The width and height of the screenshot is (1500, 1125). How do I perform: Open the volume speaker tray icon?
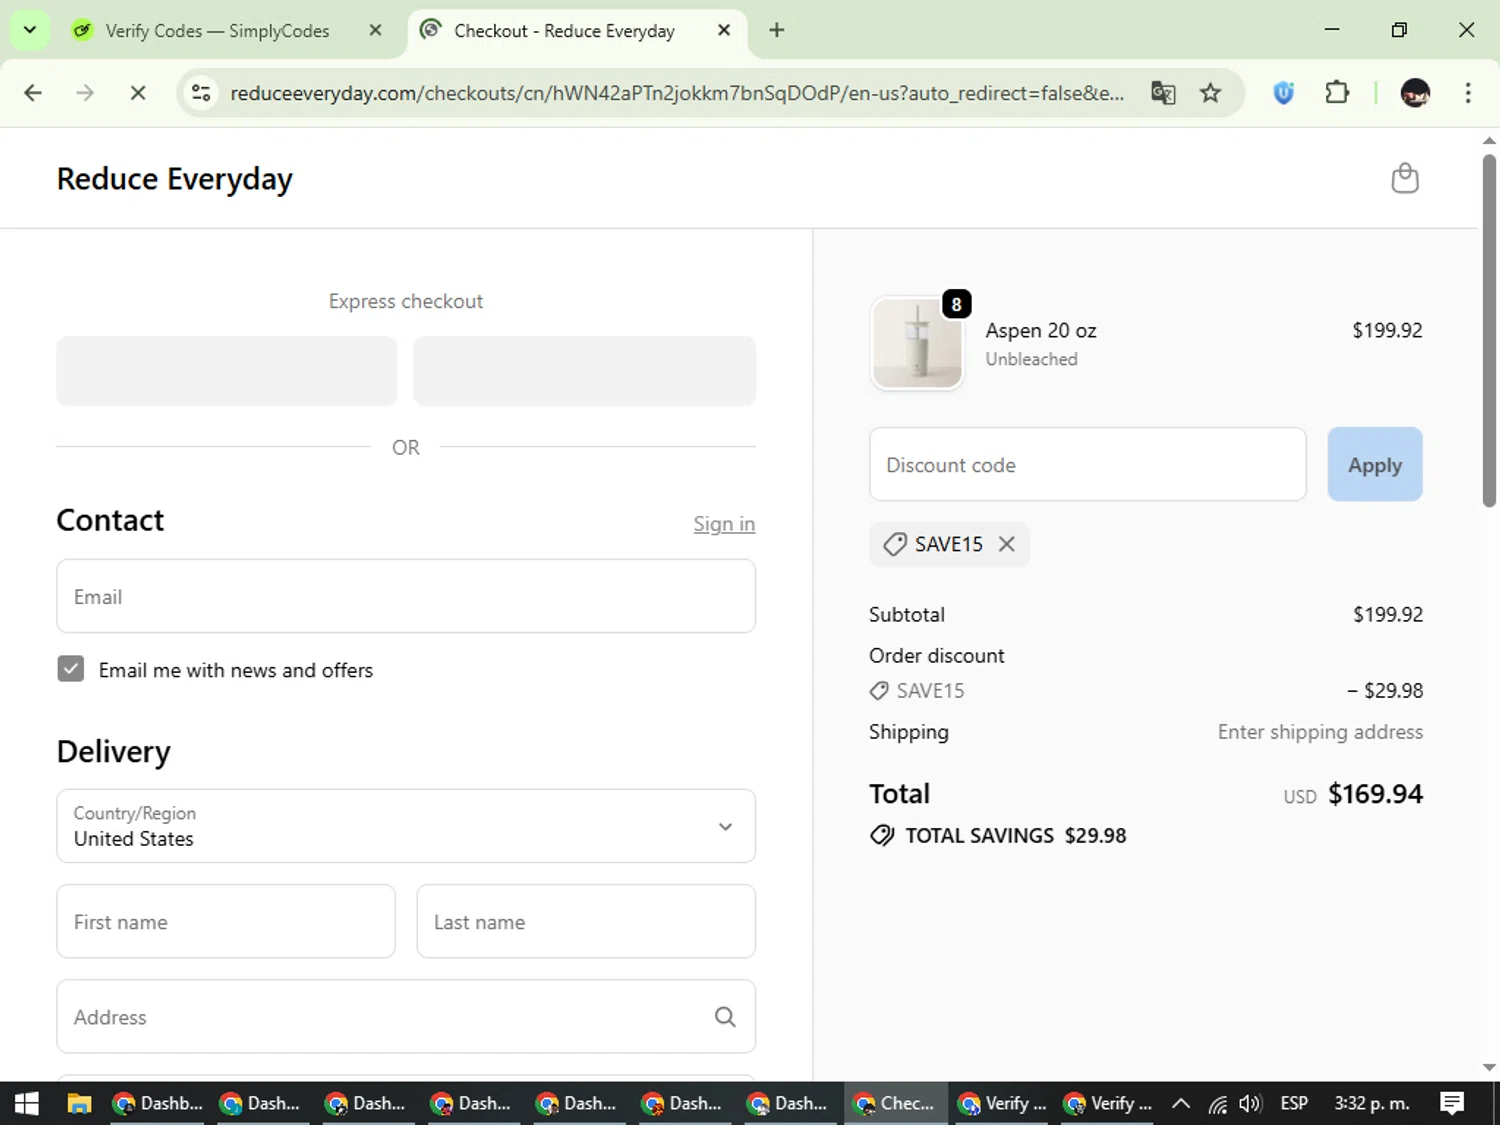[1250, 1103]
